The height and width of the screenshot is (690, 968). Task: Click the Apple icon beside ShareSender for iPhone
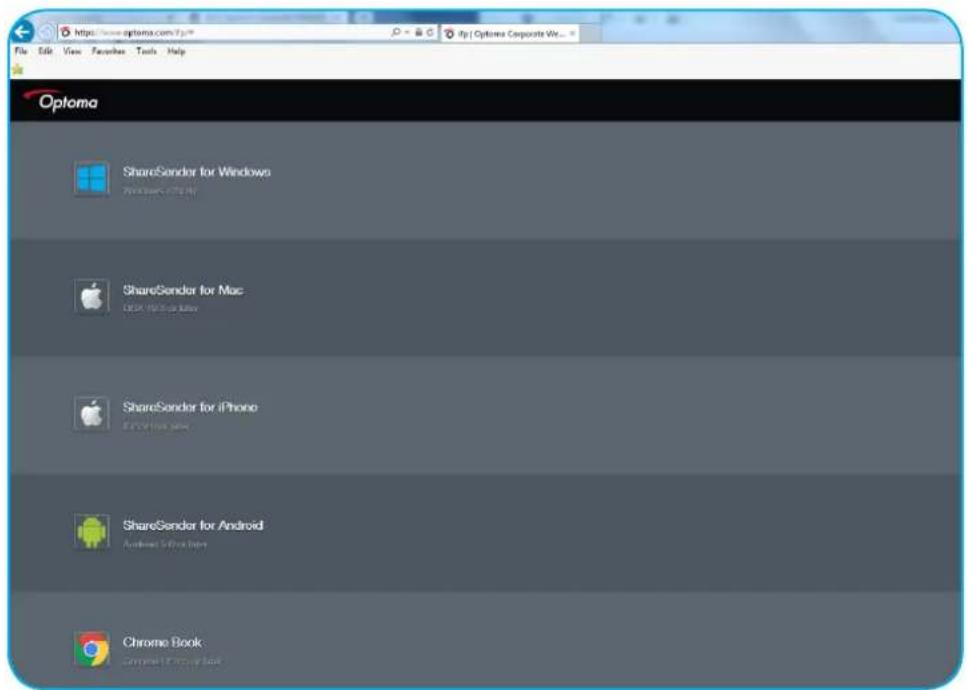(92, 414)
